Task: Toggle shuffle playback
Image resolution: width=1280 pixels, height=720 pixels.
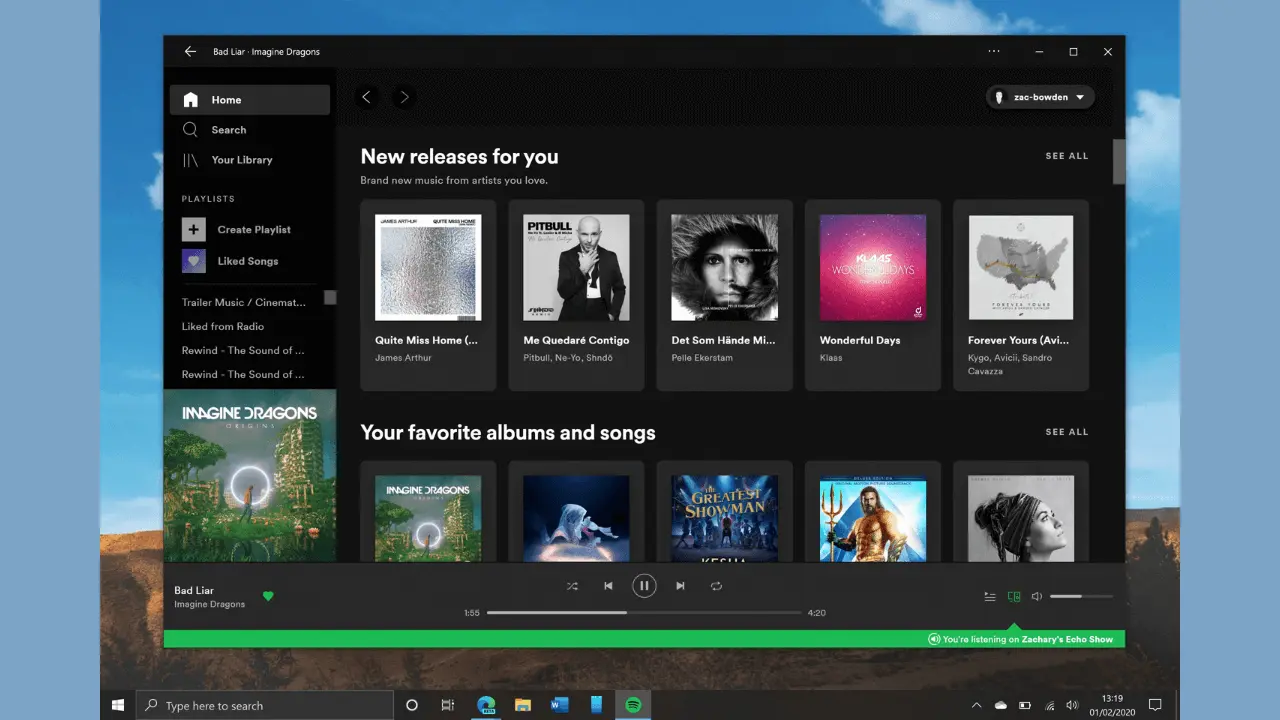Action: point(572,586)
